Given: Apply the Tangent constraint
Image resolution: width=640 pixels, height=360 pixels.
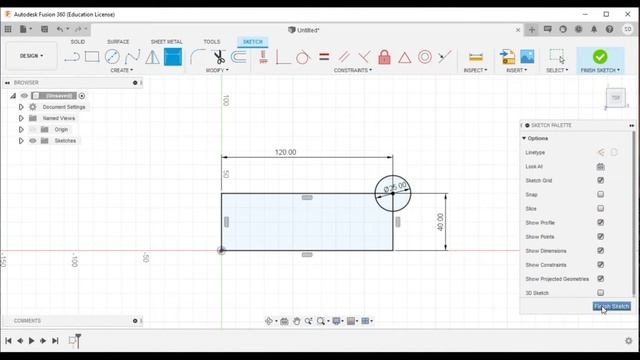Looking at the screenshot, I should coord(303,57).
